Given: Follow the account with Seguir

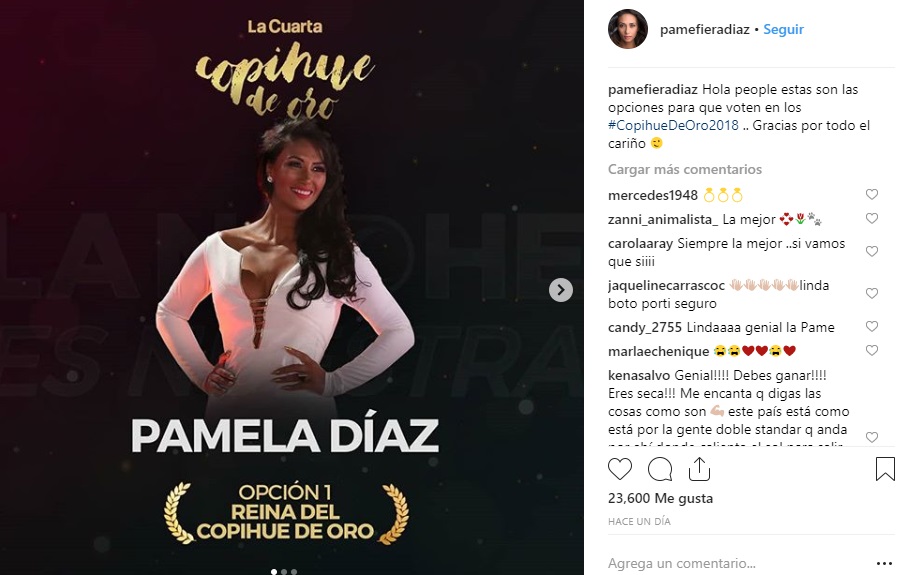Looking at the screenshot, I should point(783,29).
